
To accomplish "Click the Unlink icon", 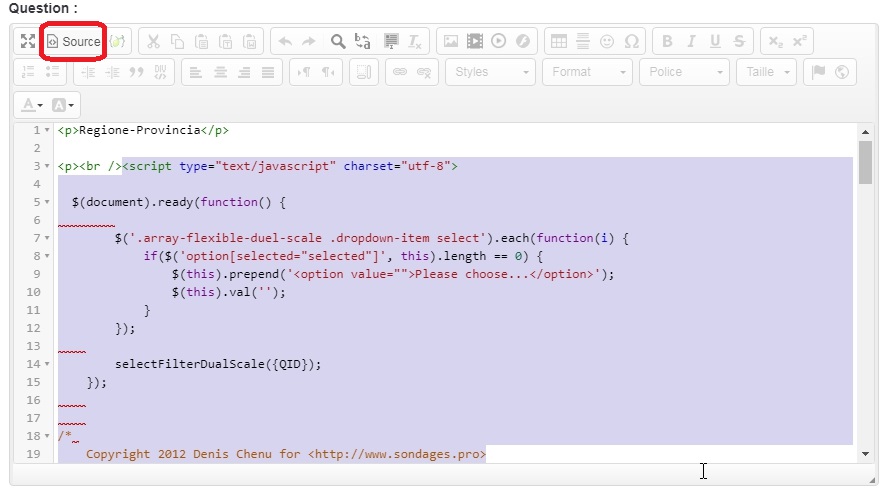I will (x=424, y=72).
